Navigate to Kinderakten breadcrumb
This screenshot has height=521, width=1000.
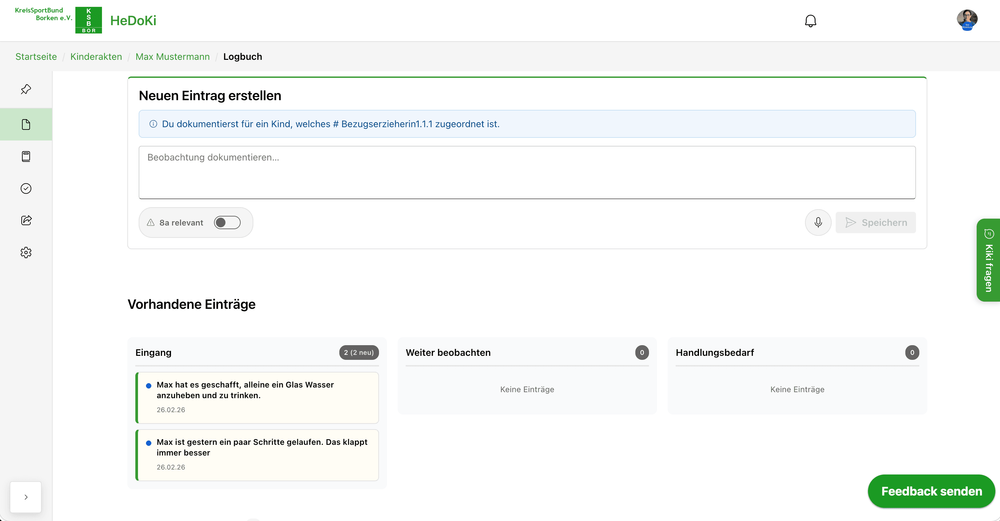click(x=98, y=57)
